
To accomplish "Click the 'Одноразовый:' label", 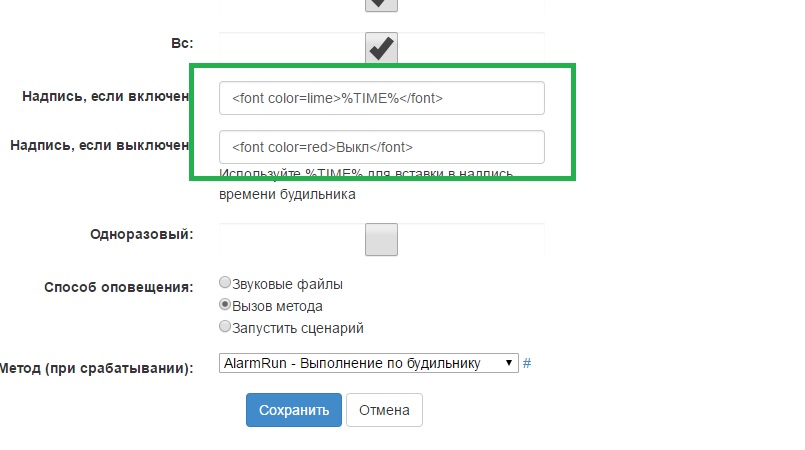I will pos(141,234).
